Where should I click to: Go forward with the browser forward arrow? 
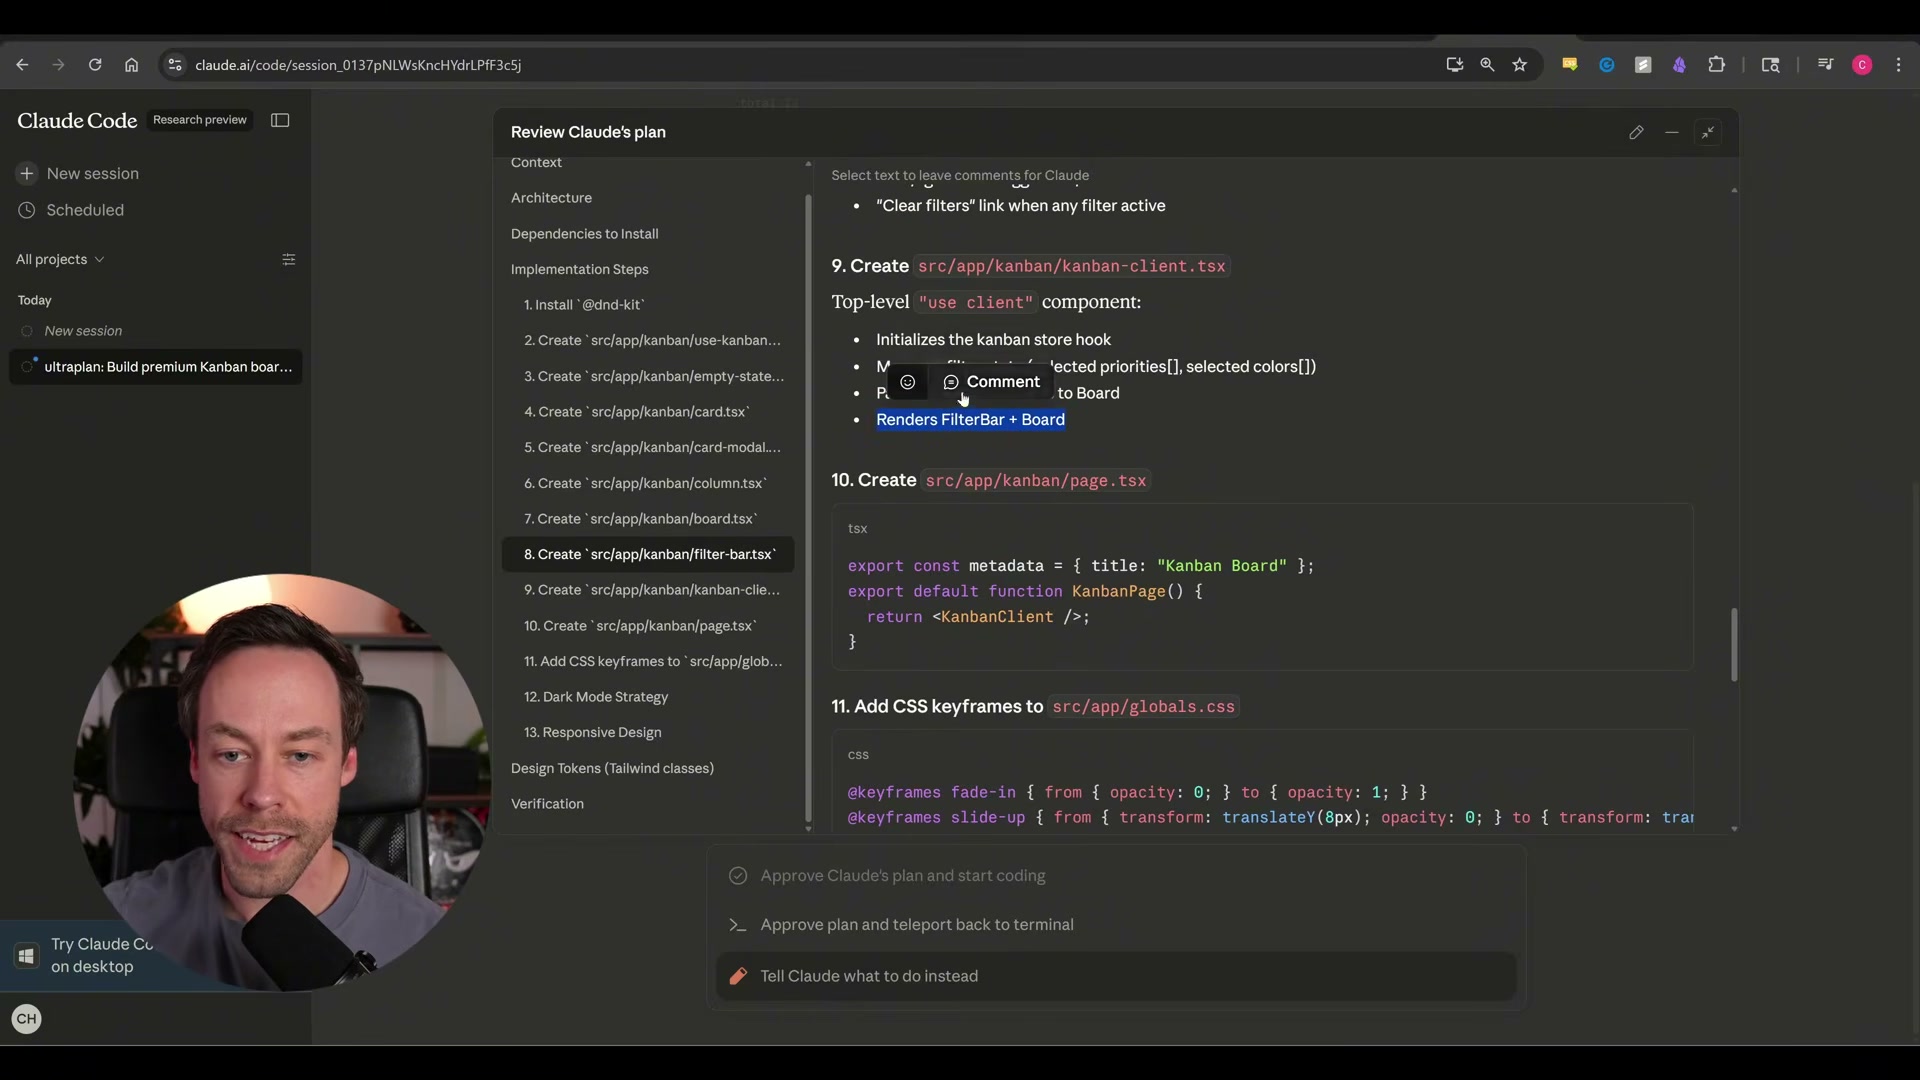(58, 65)
